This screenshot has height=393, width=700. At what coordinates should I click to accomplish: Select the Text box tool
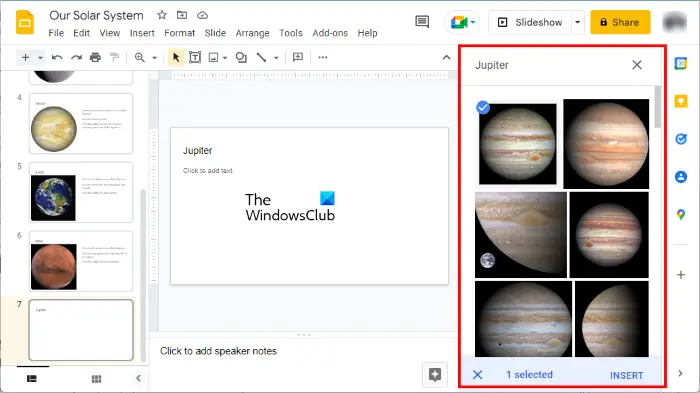click(x=195, y=57)
